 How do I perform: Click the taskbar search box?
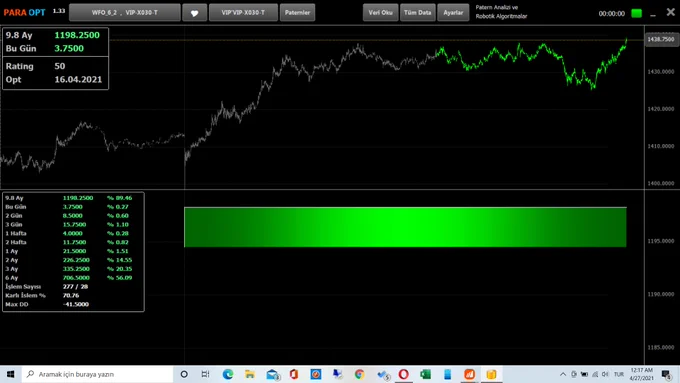97,374
